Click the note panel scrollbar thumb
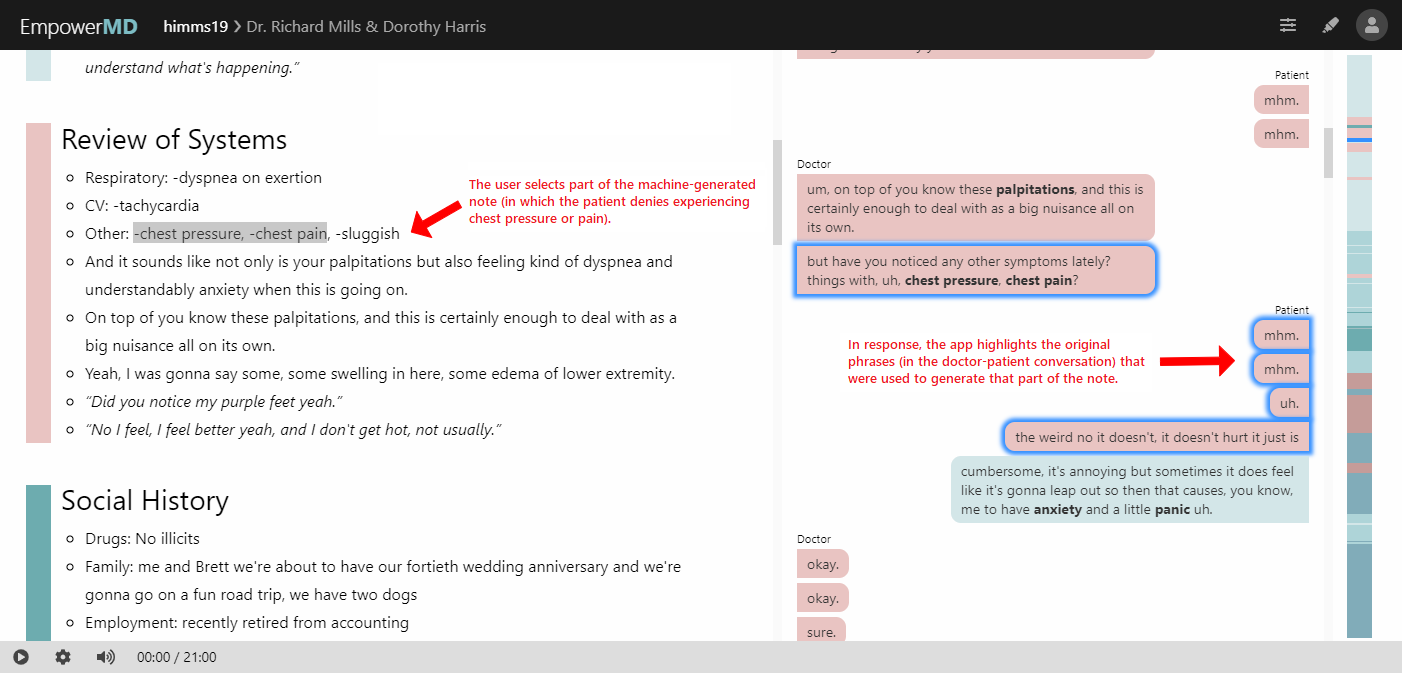1402x673 pixels. pyautogui.click(x=777, y=192)
